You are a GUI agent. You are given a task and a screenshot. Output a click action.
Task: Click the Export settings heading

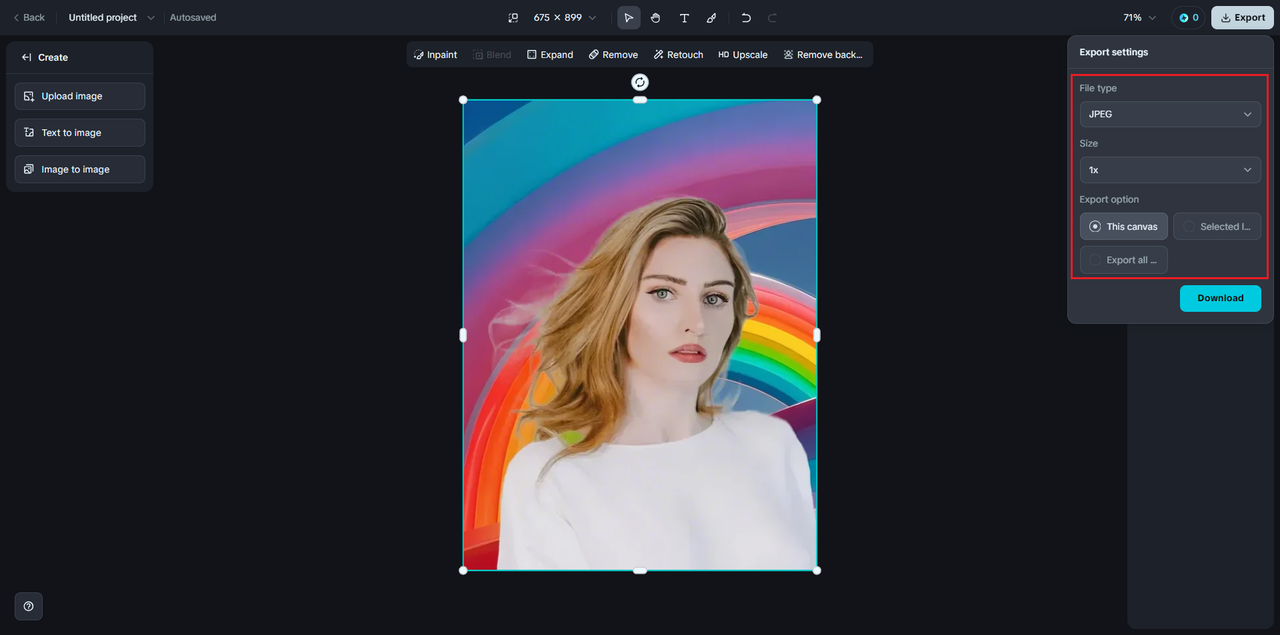pyautogui.click(x=1114, y=52)
